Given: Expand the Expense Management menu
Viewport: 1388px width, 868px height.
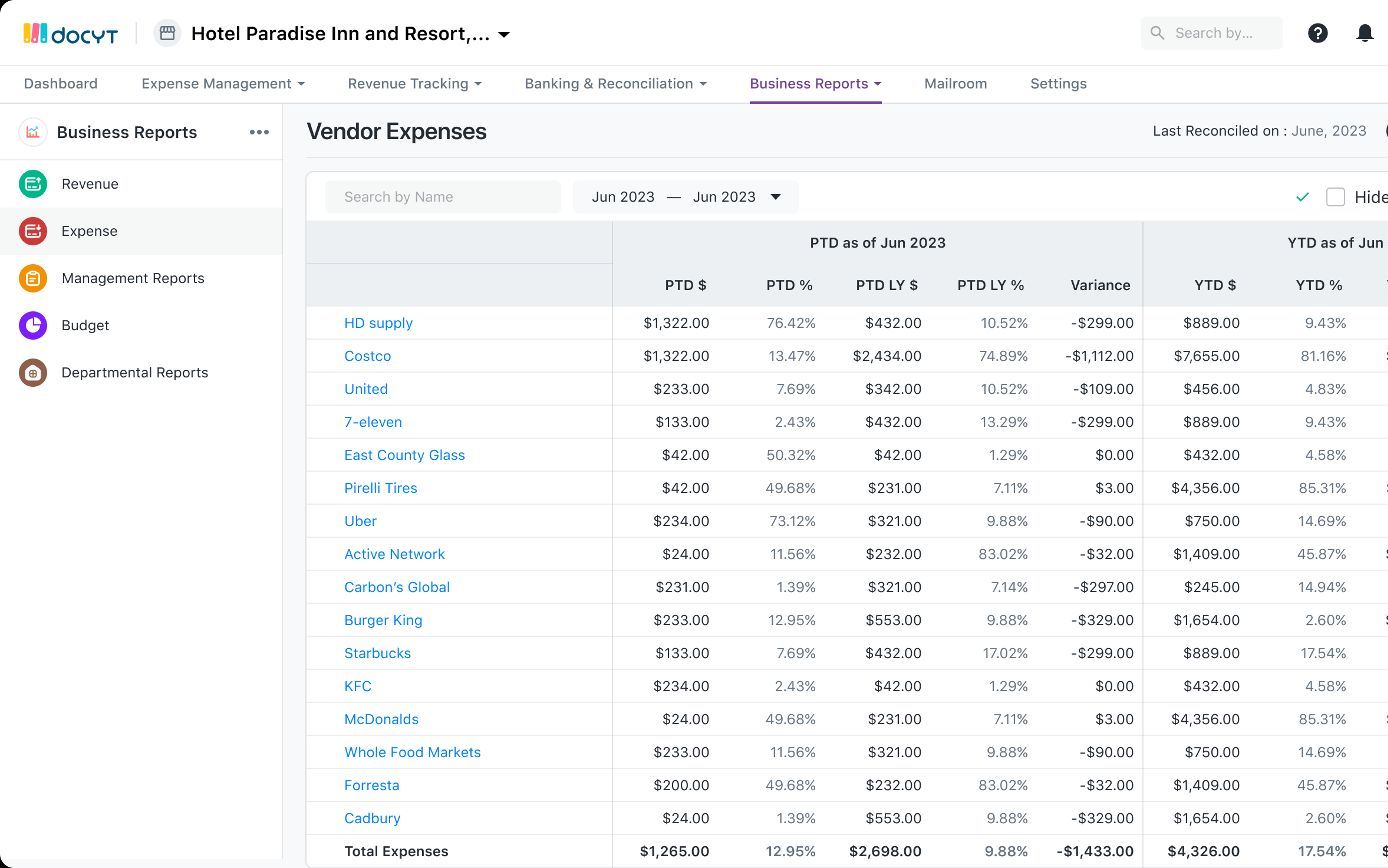Looking at the screenshot, I should coord(223,84).
